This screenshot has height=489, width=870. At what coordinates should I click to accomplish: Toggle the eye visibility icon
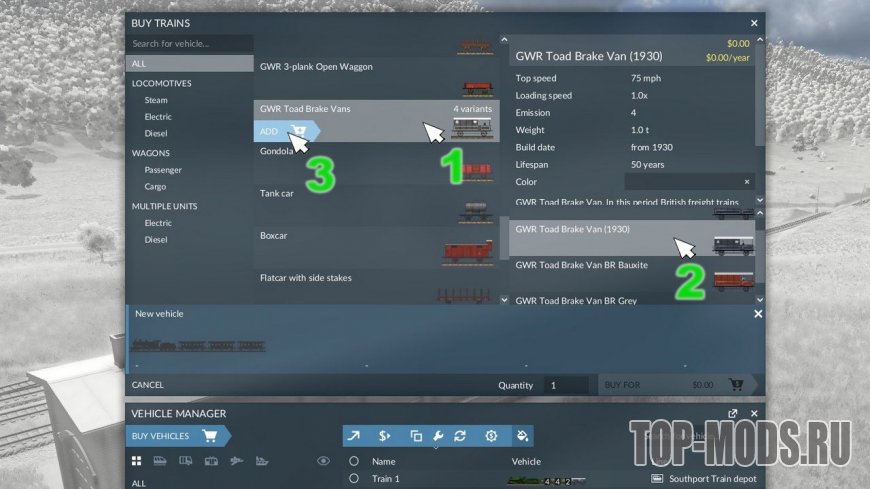(x=323, y=461)
